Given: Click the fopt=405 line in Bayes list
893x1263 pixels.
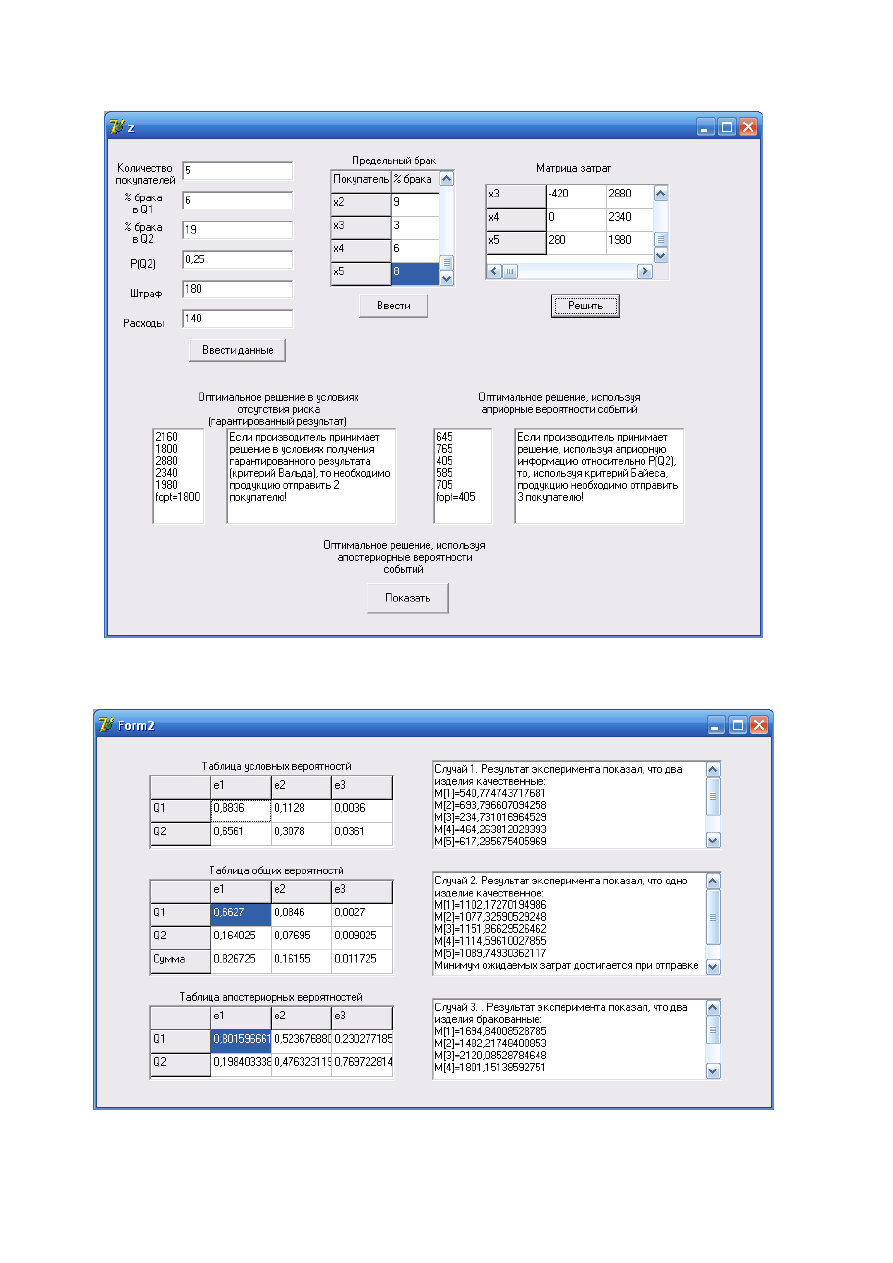Looking at the screenshot, I should pyautogui.click(x=456, y=496).
